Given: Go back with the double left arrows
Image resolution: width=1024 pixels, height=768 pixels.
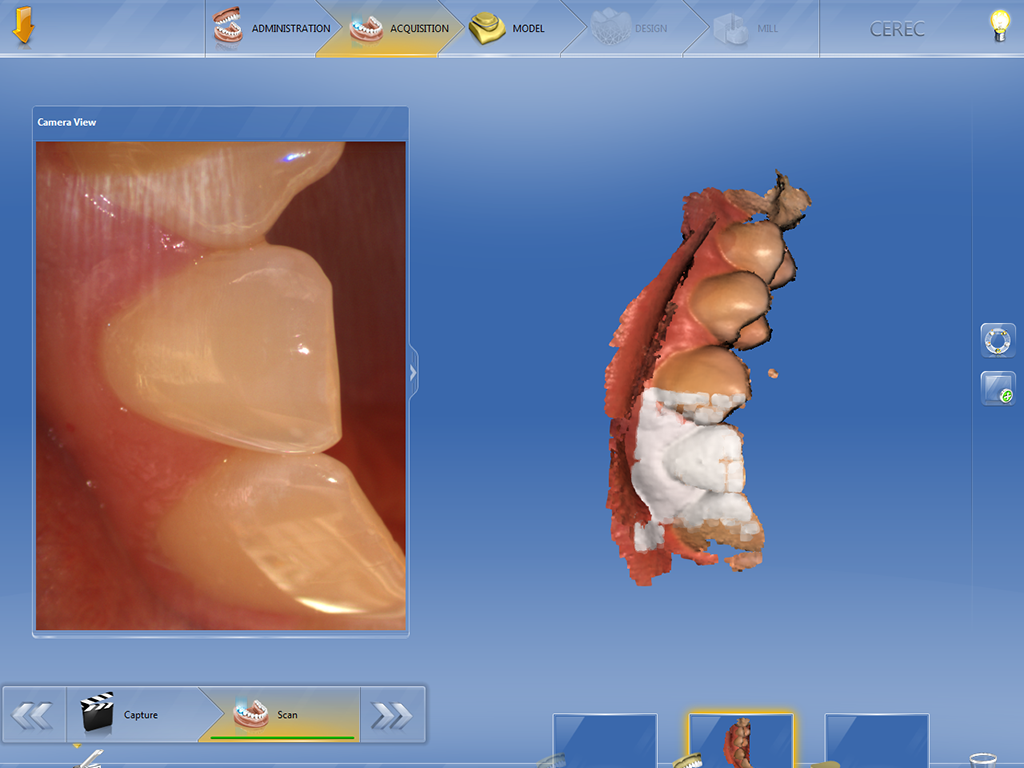Looking at the screenshot, I should point(33,715).
